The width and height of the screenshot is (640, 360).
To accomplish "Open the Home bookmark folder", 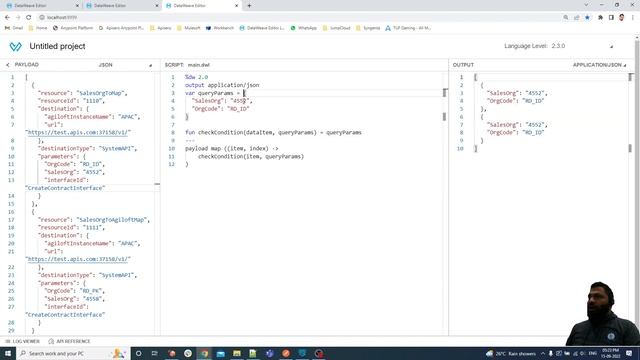I will coord(38,28).
